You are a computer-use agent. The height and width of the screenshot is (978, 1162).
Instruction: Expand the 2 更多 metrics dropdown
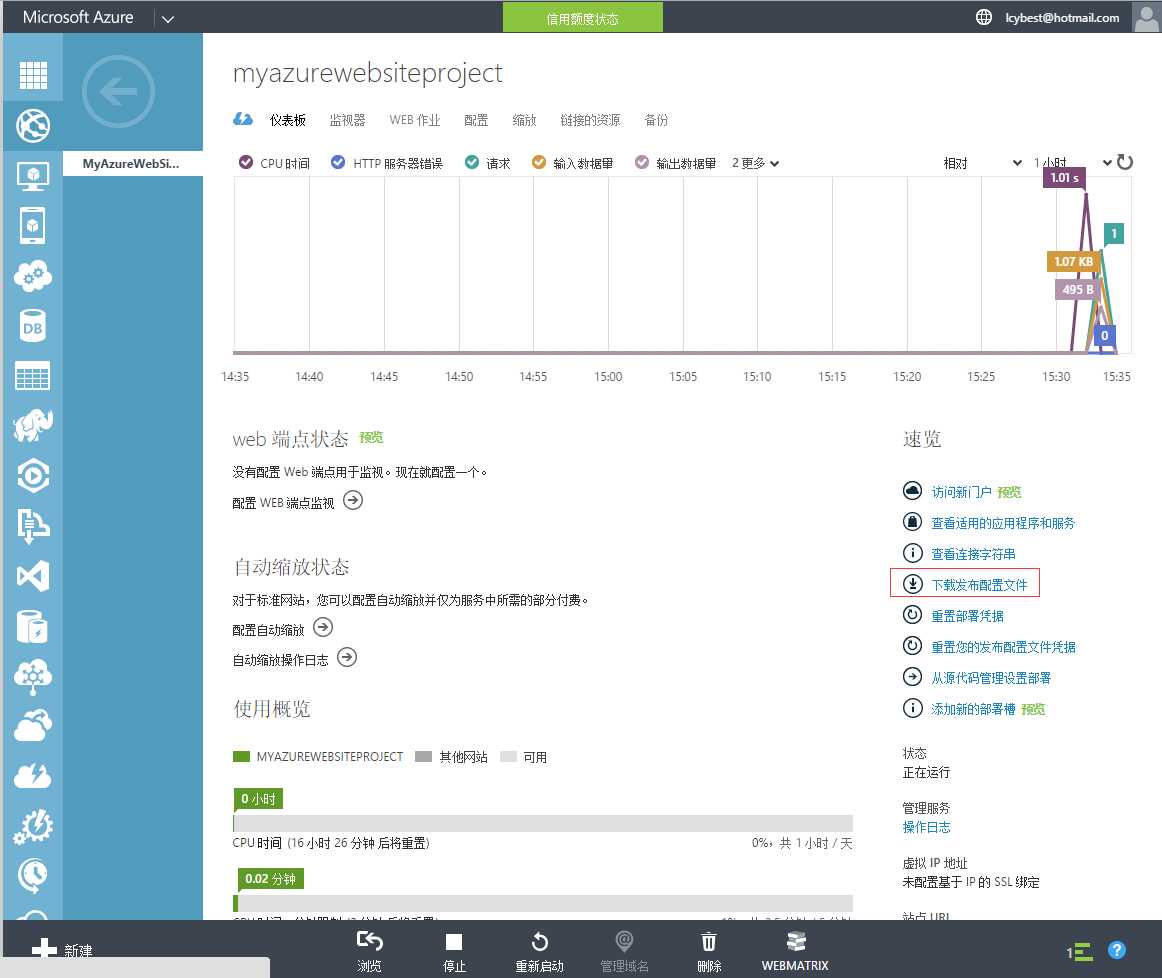coord(755,163)
